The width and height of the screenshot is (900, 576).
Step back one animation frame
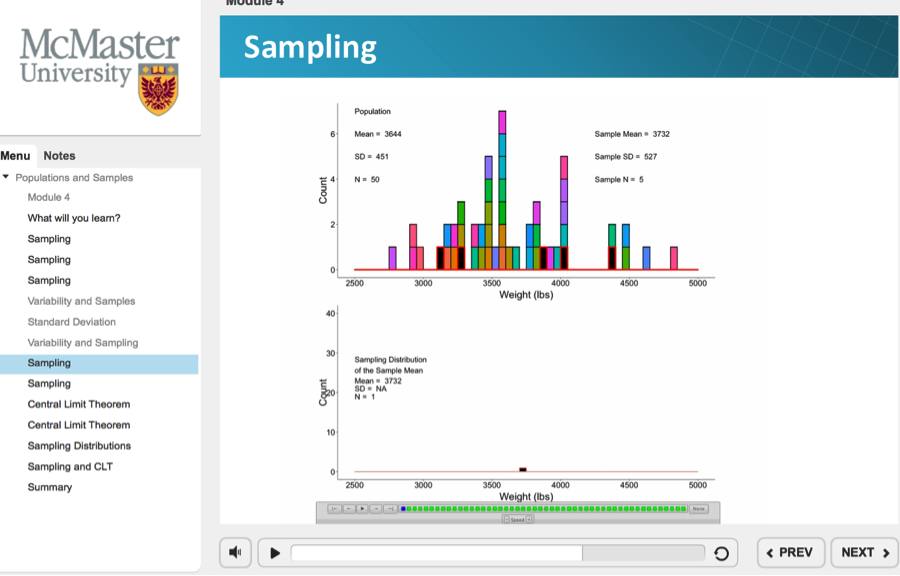(x=348, y=509)
